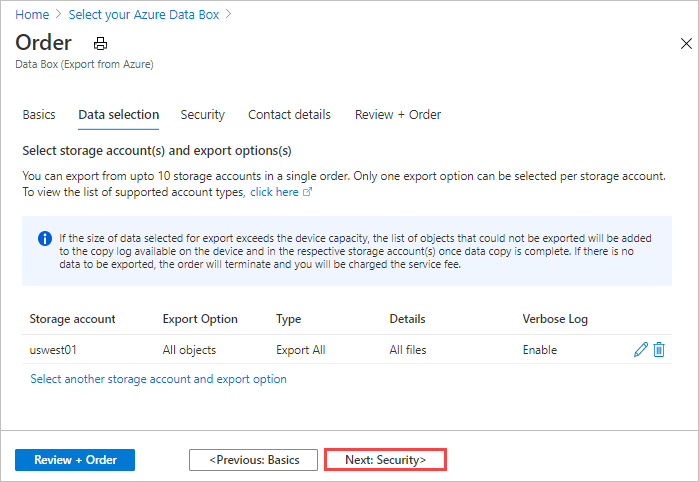Open the Security tab
This screenshot has height=482, width=699.
pyautogui.click(x=202, y=115)
